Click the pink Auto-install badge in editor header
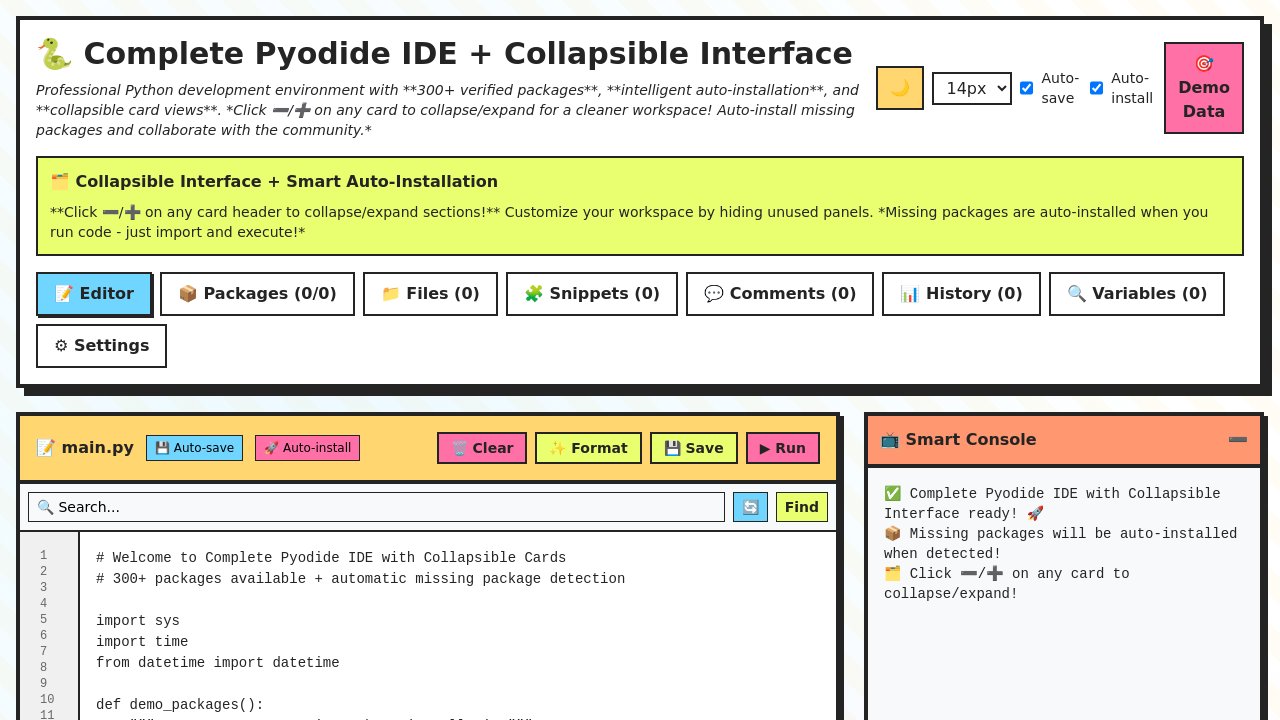This screenshot has width=1280, height=720. point(307,448)
